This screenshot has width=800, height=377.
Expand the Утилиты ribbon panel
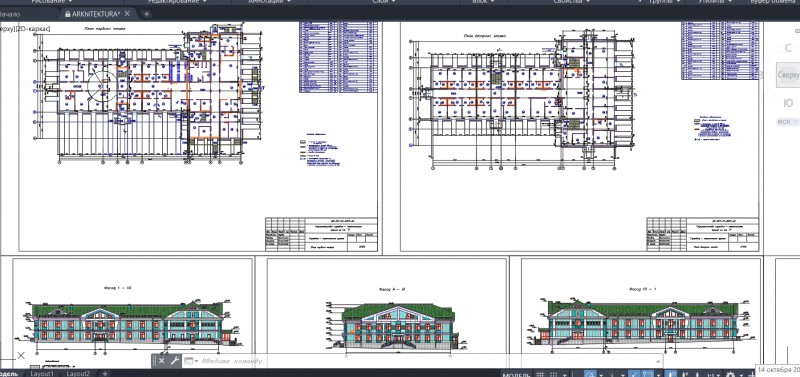[x=716, y=2]
